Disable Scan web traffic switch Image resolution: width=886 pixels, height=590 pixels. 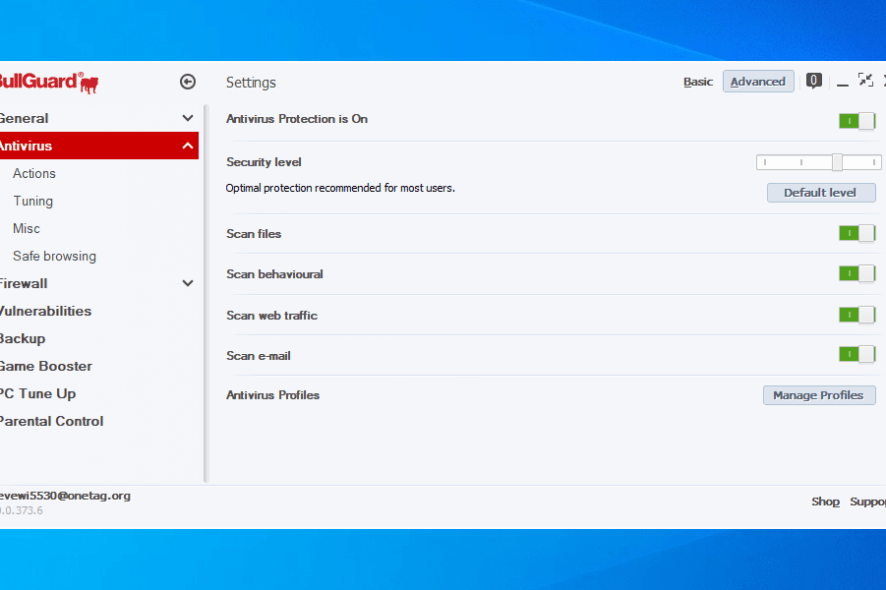[857, 315]
